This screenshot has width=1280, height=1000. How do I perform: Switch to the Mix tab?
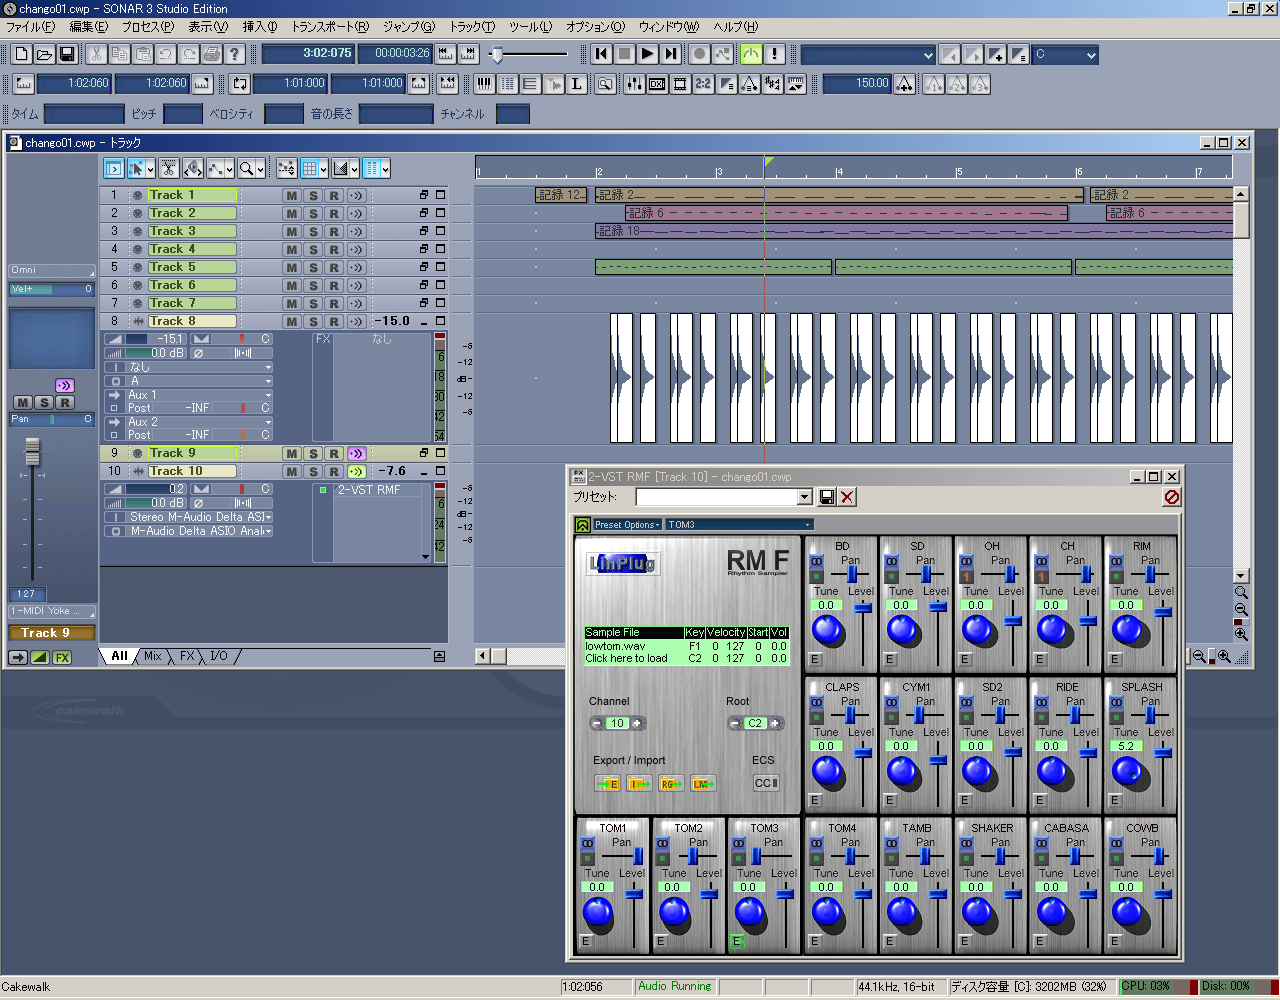click(153, 656)
